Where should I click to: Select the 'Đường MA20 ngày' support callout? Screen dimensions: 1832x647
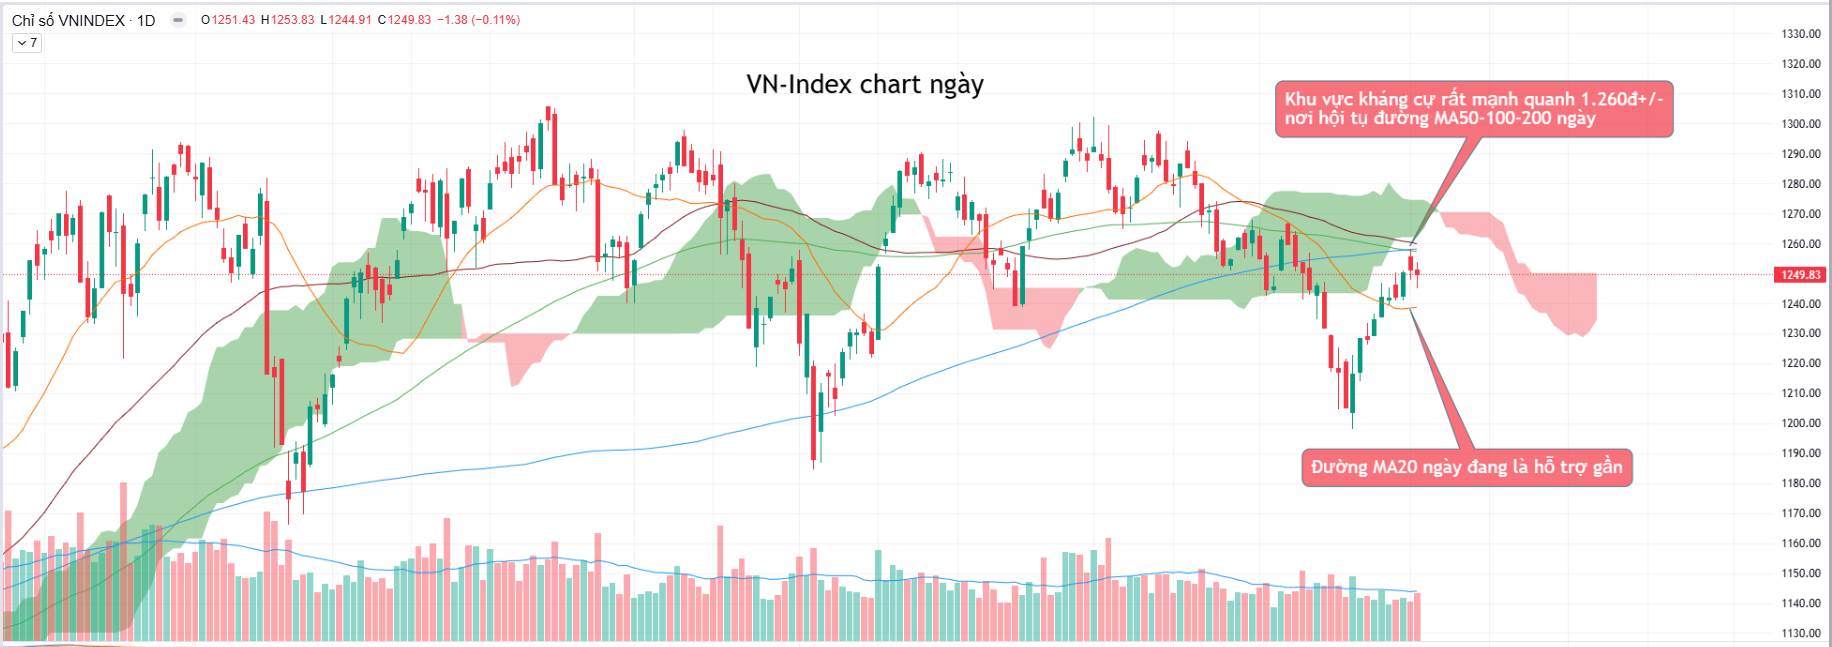click(x=1466, y=467)
